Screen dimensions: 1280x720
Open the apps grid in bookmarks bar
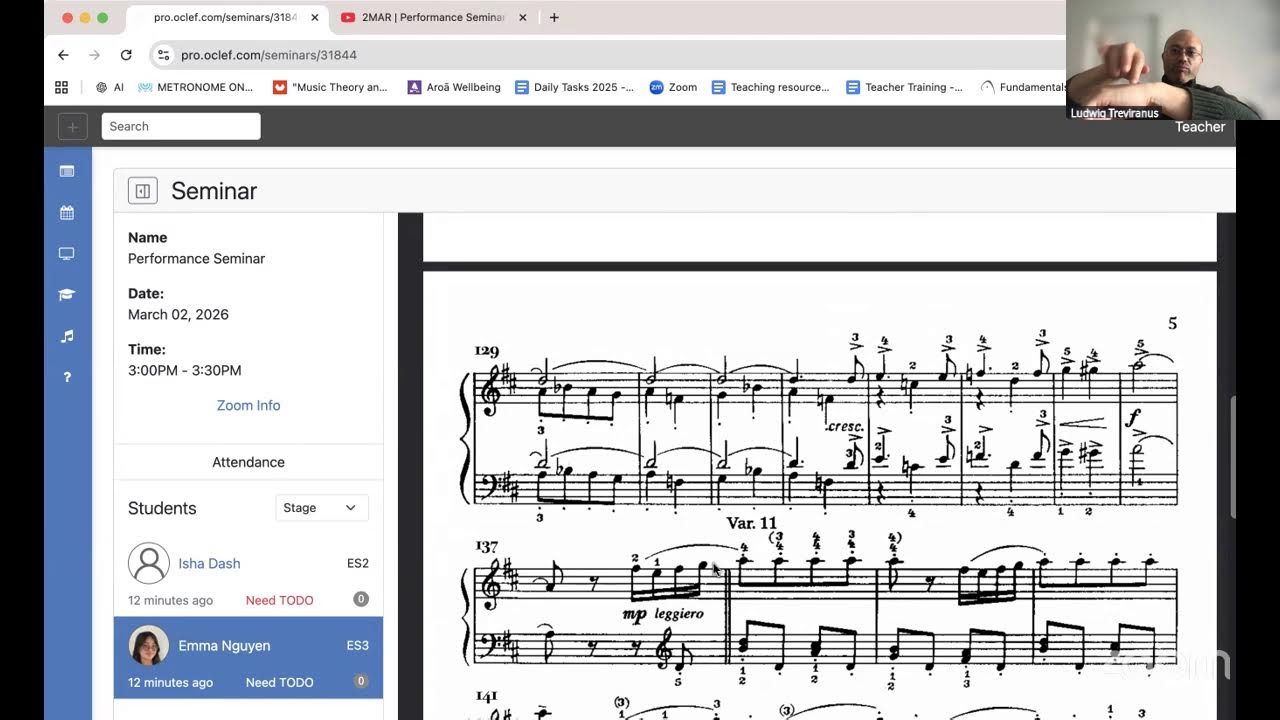[61, 87]
